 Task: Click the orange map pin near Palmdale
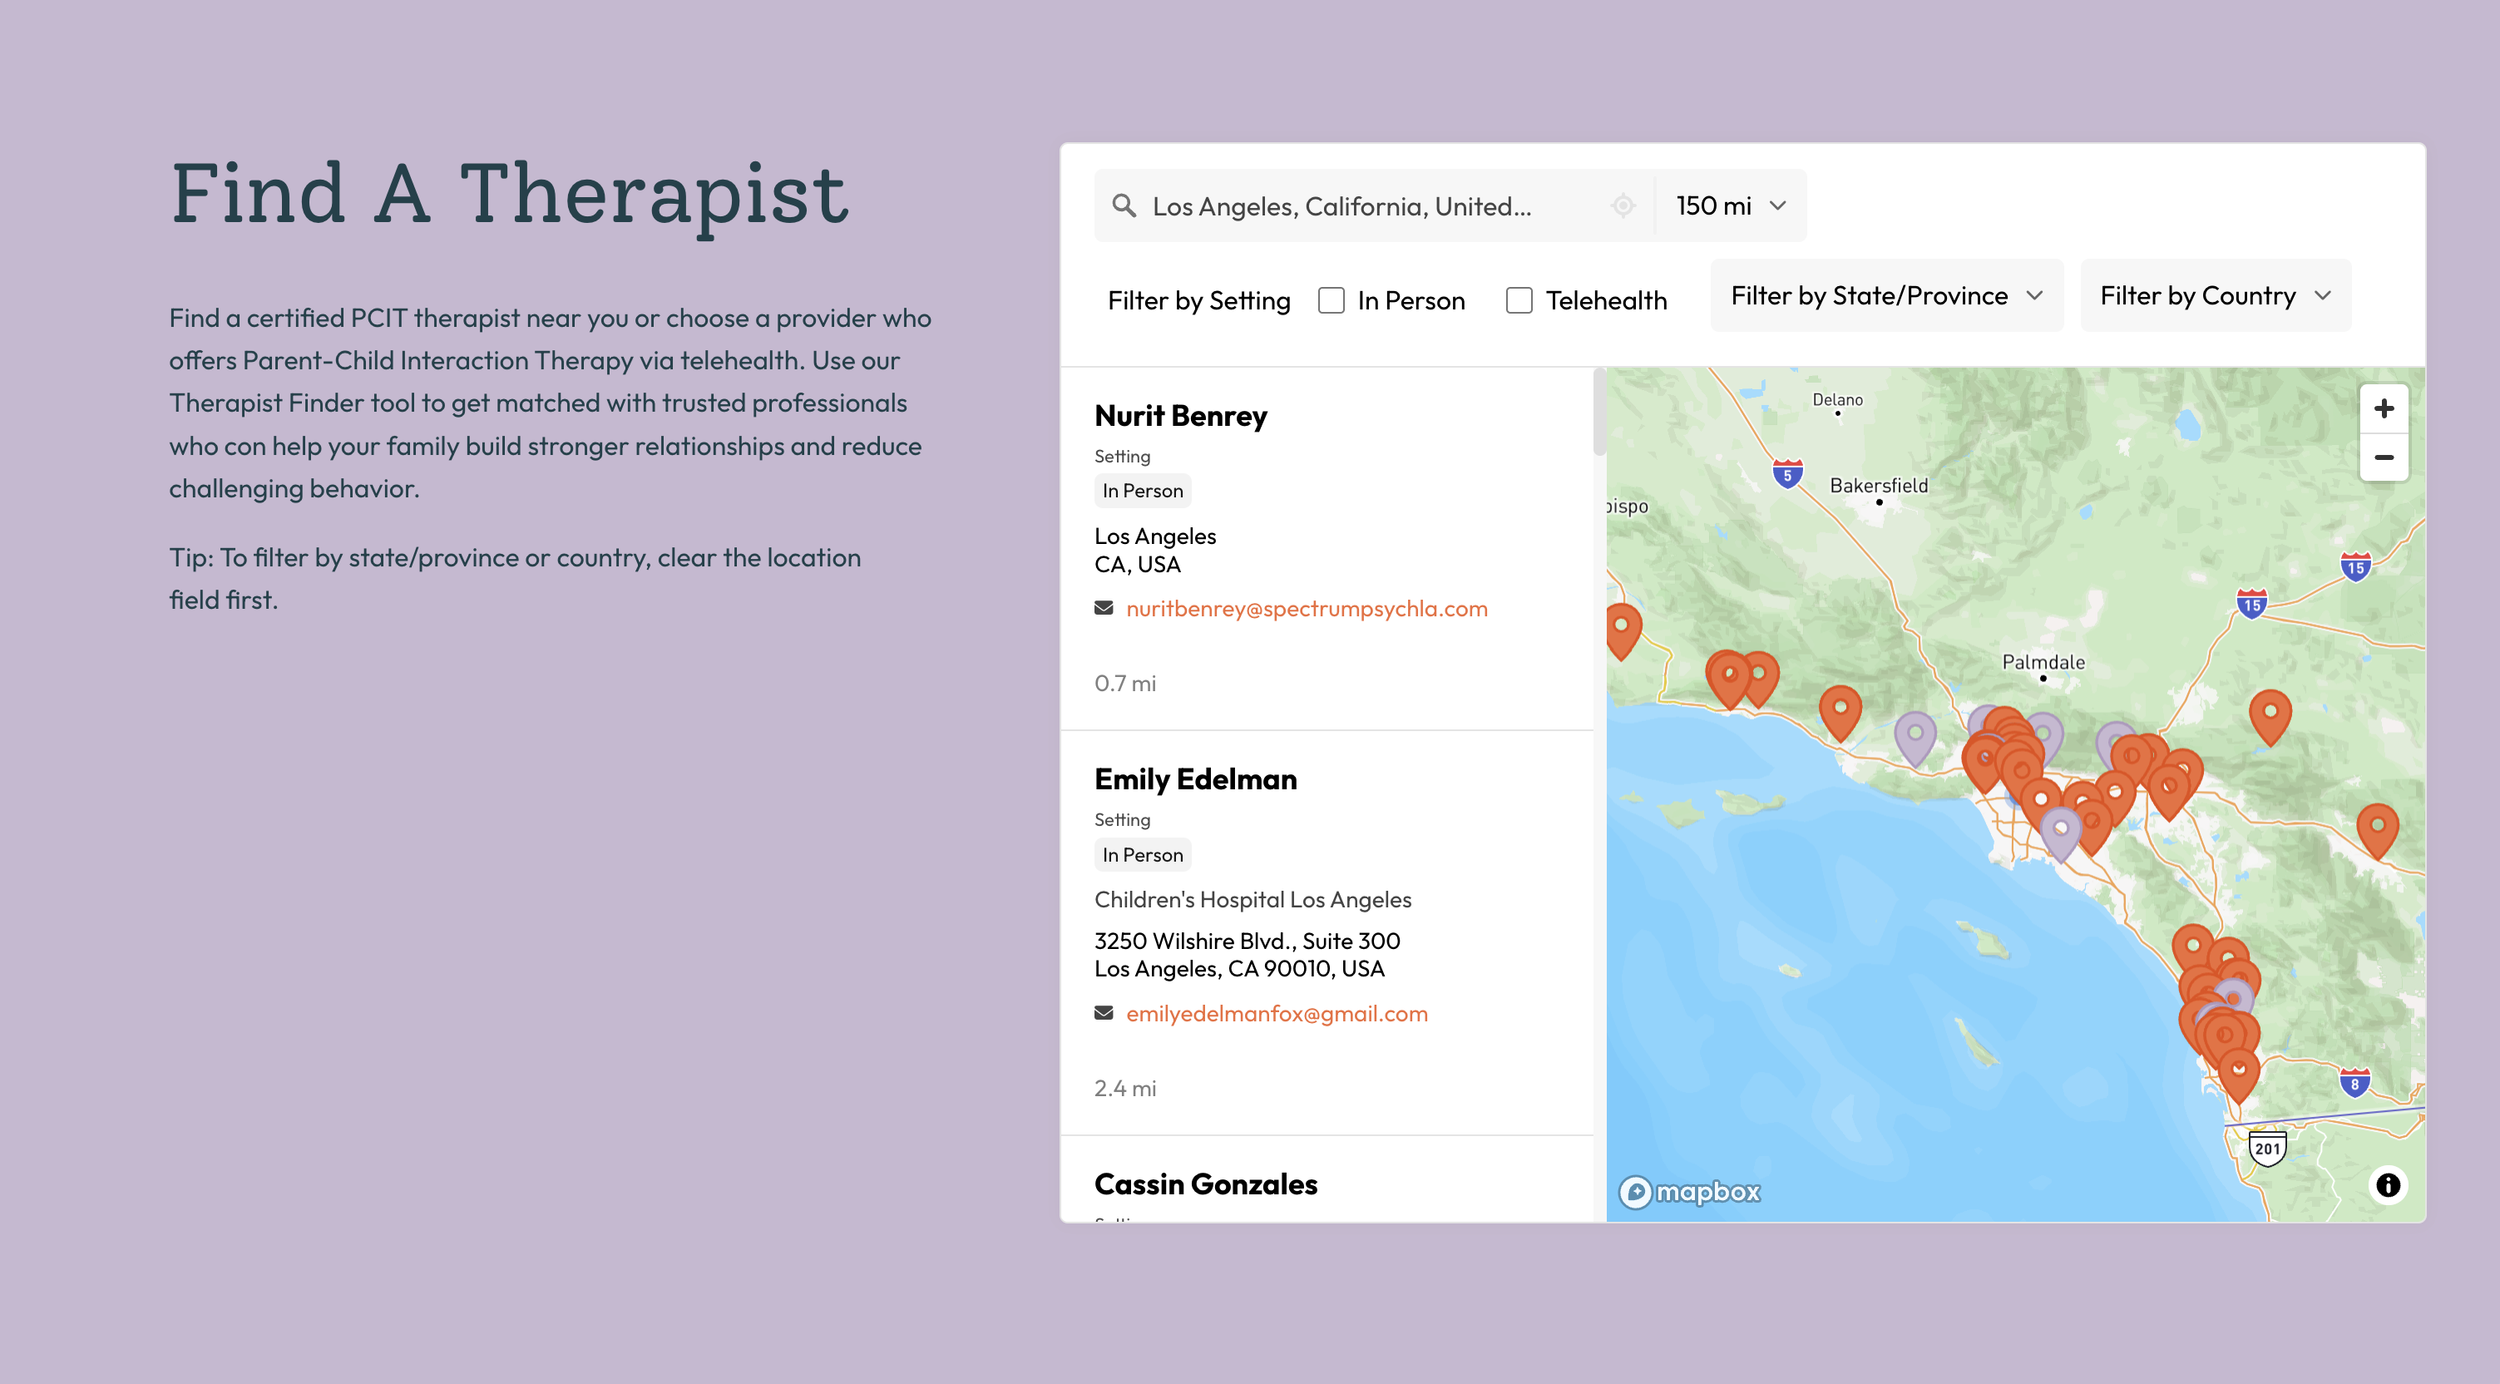point(2269,714)
